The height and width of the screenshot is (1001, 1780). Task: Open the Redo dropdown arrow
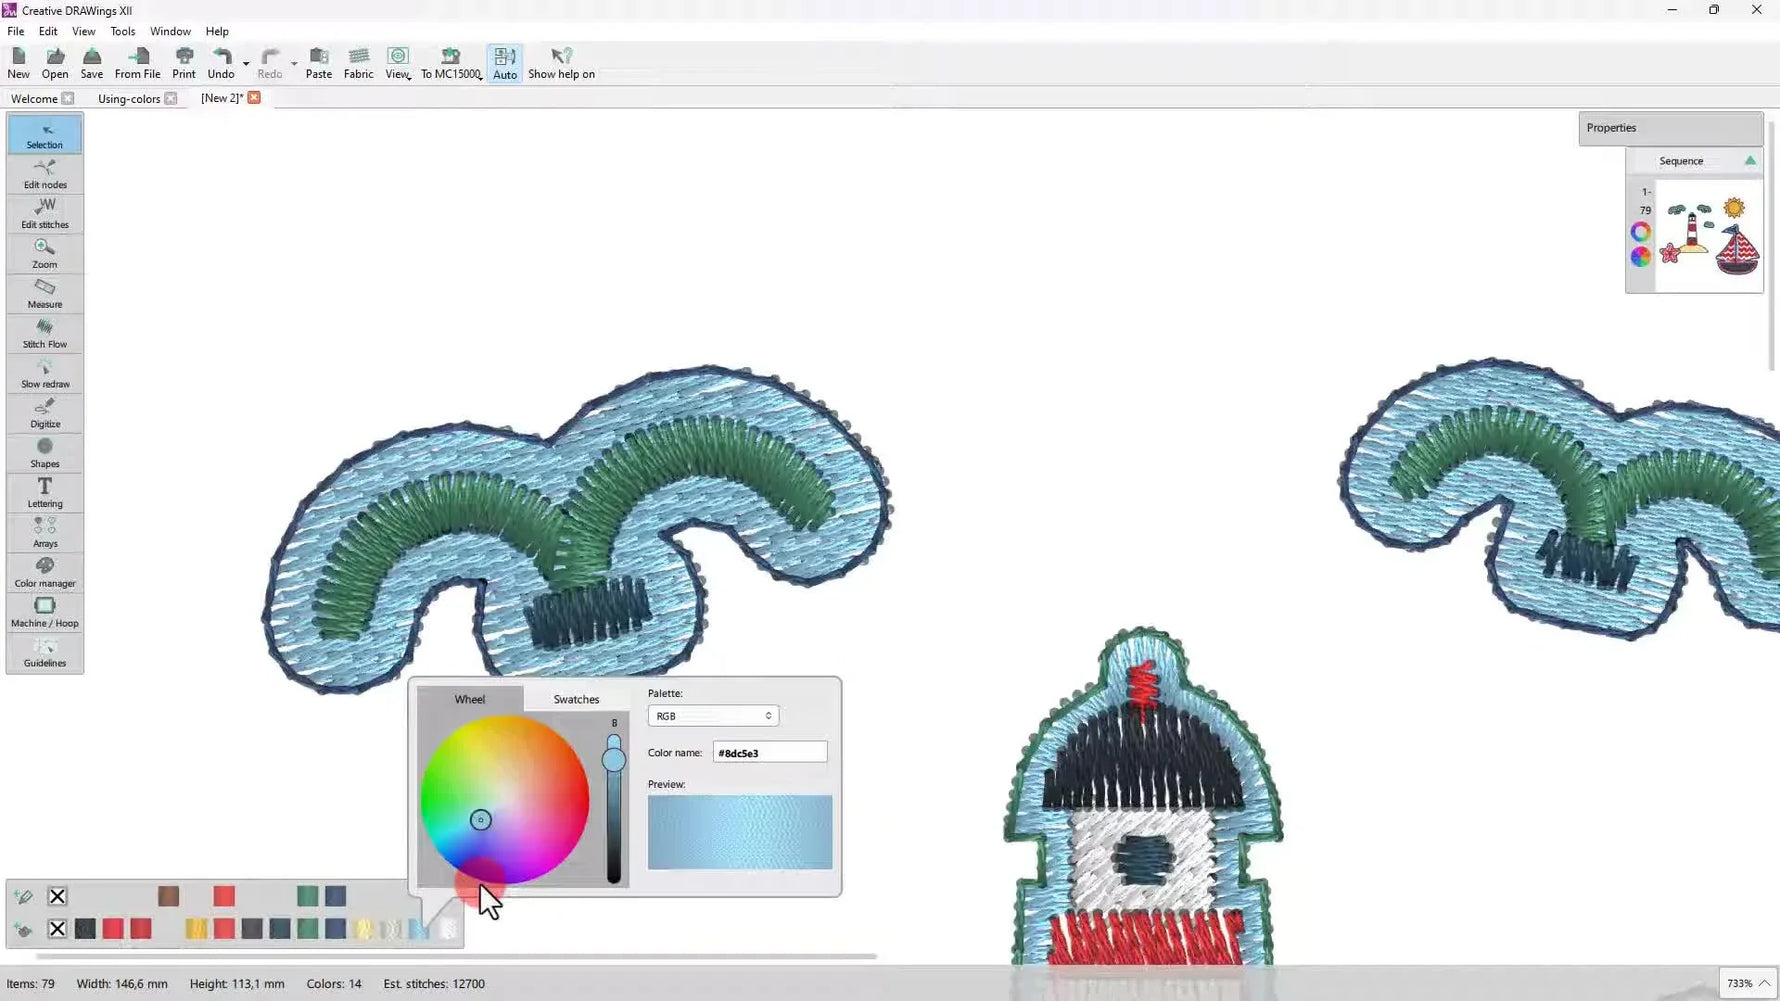click(x=293, y=62)
